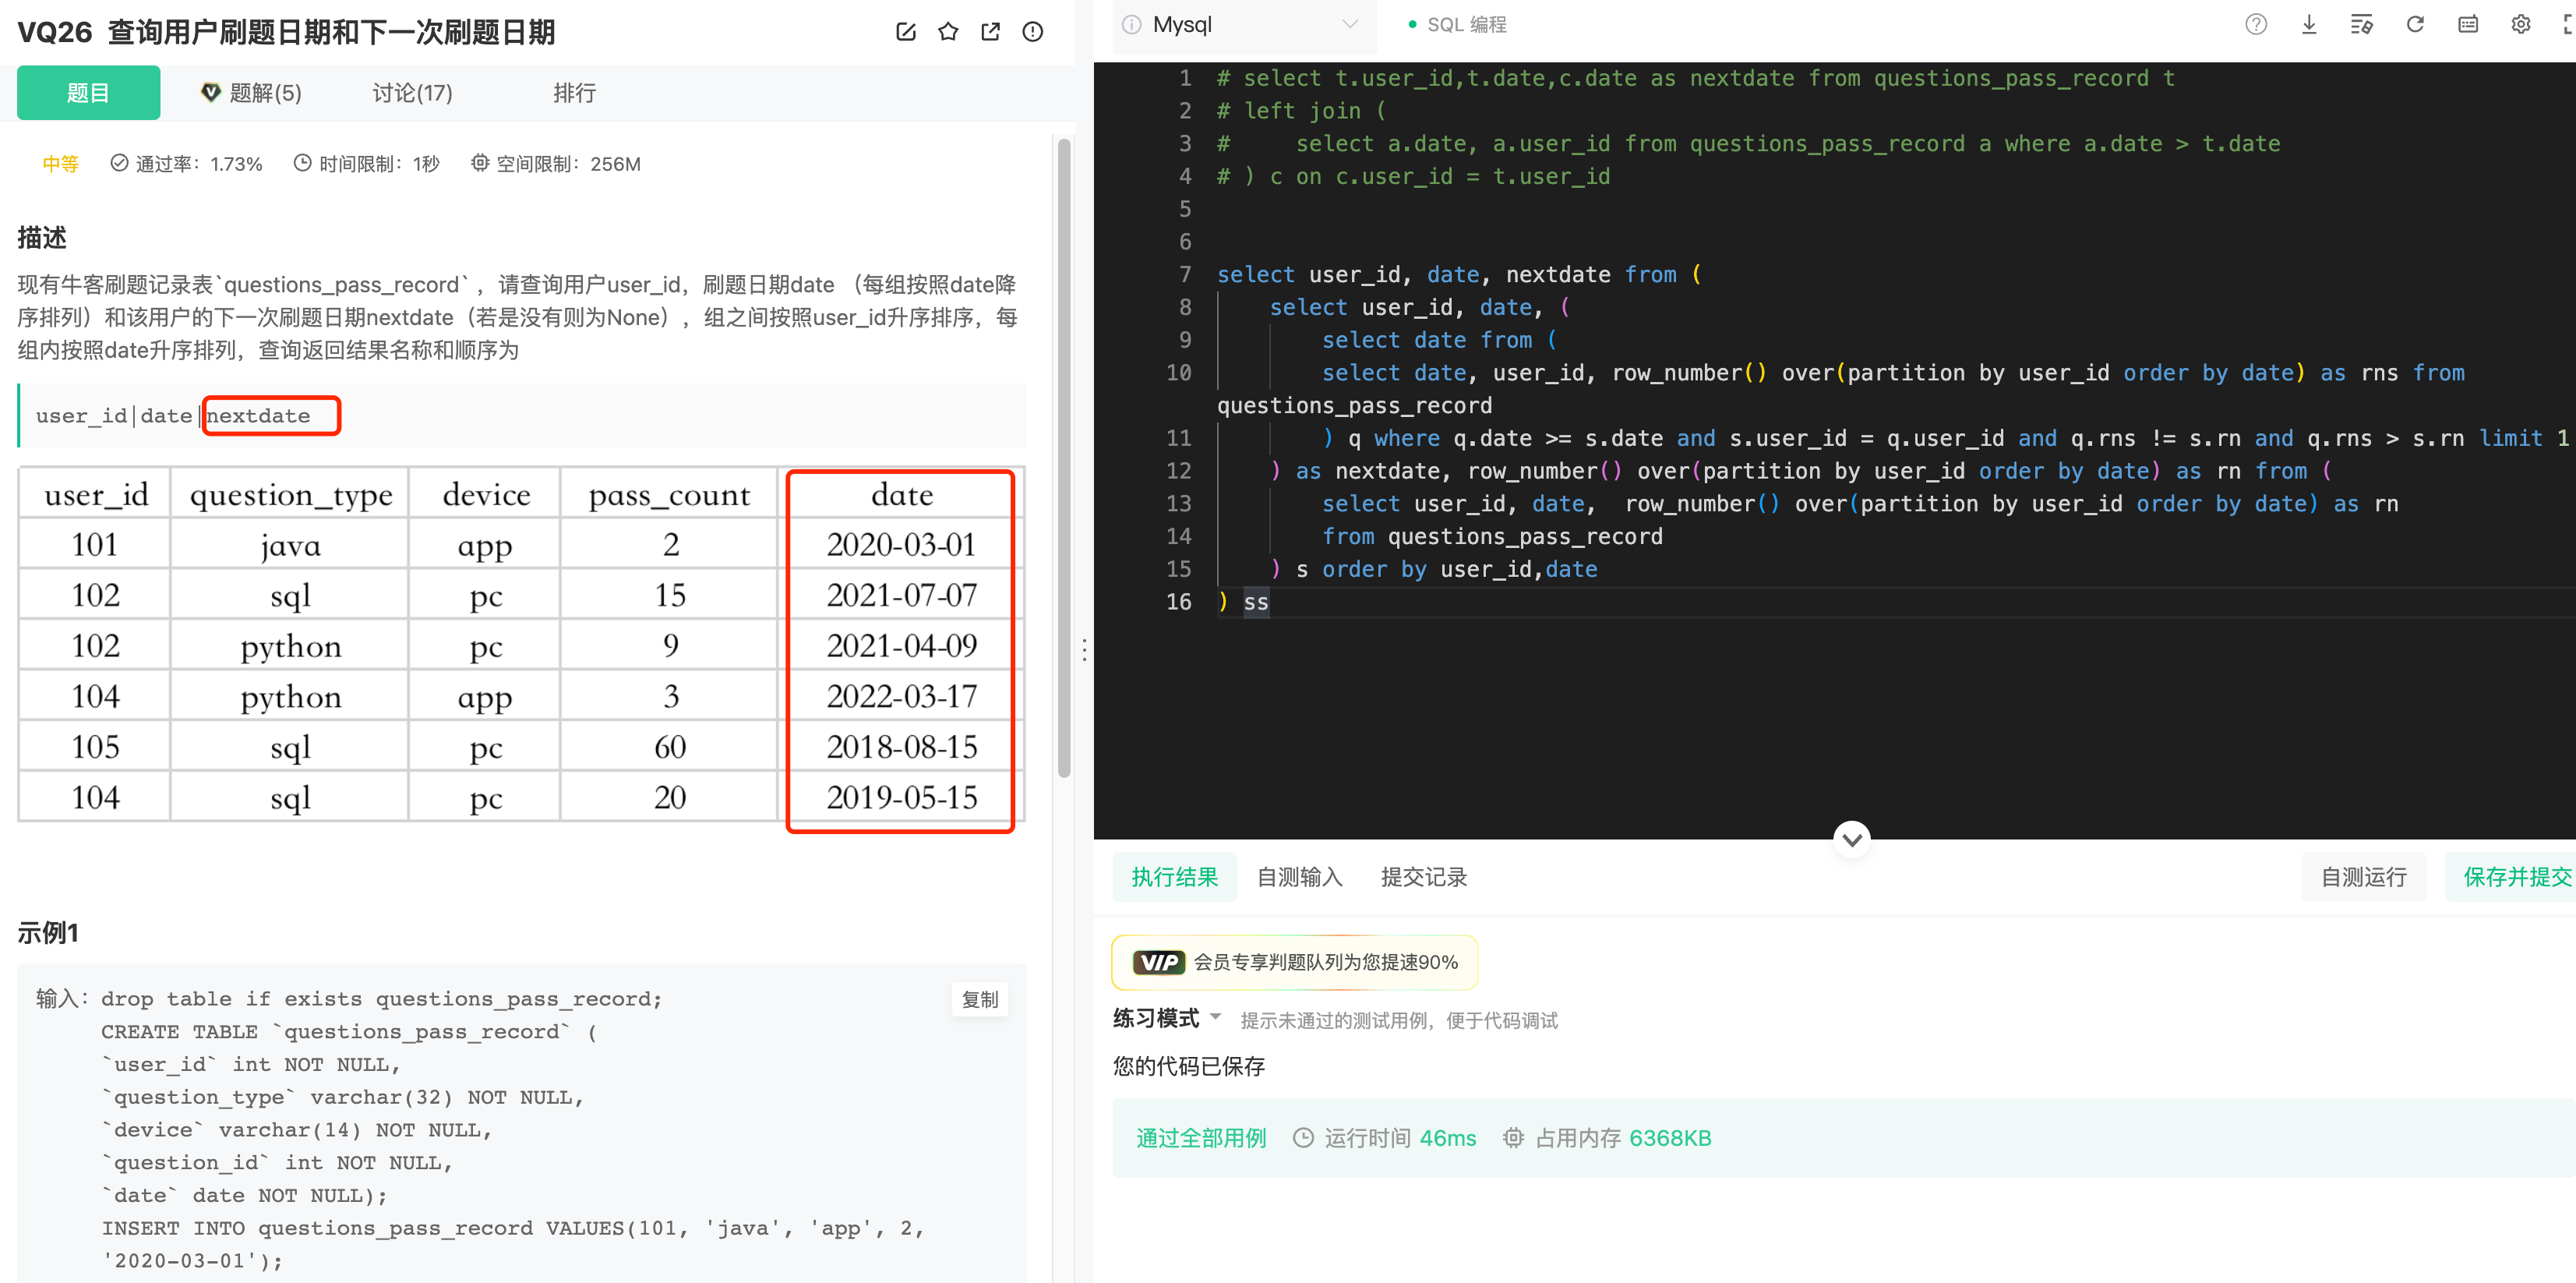The width and height of the screenshot is (2576, 1283).
Task: Click the table cell 2021-07-07
Action: (901, 595)
